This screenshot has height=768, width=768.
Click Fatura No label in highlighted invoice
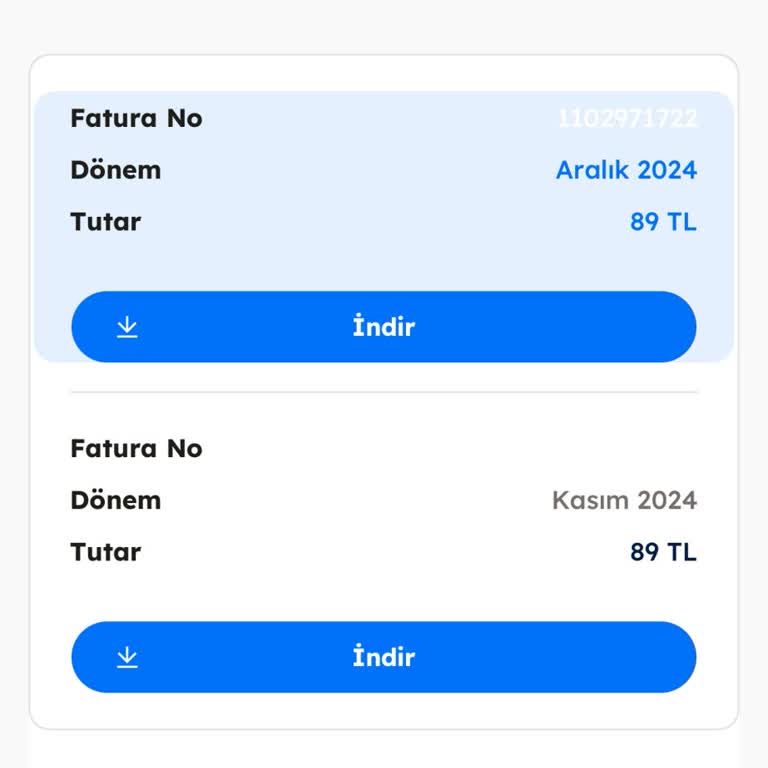click(136, 118)
